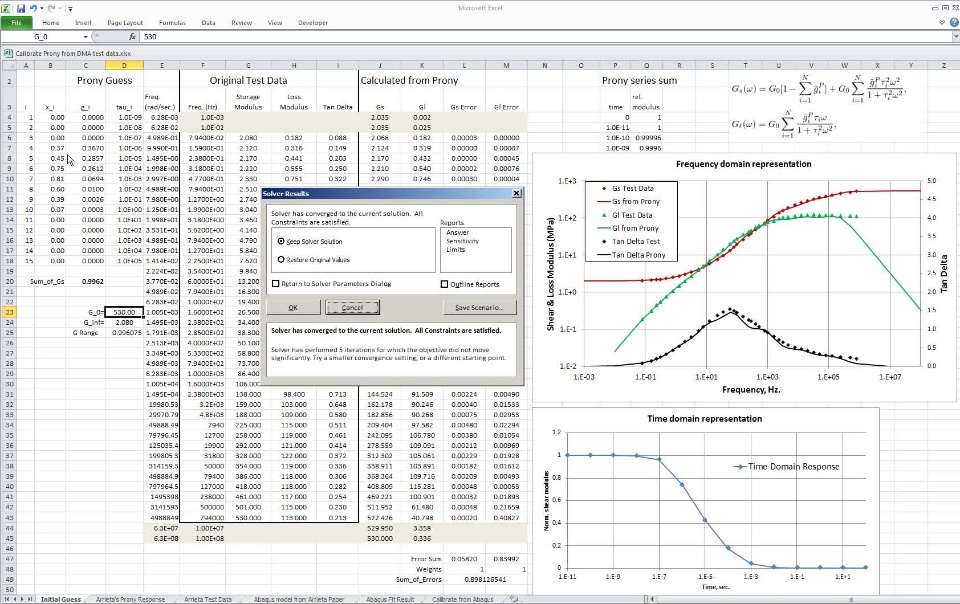Click the Redo arrow icon

click(x=52, y=7)
